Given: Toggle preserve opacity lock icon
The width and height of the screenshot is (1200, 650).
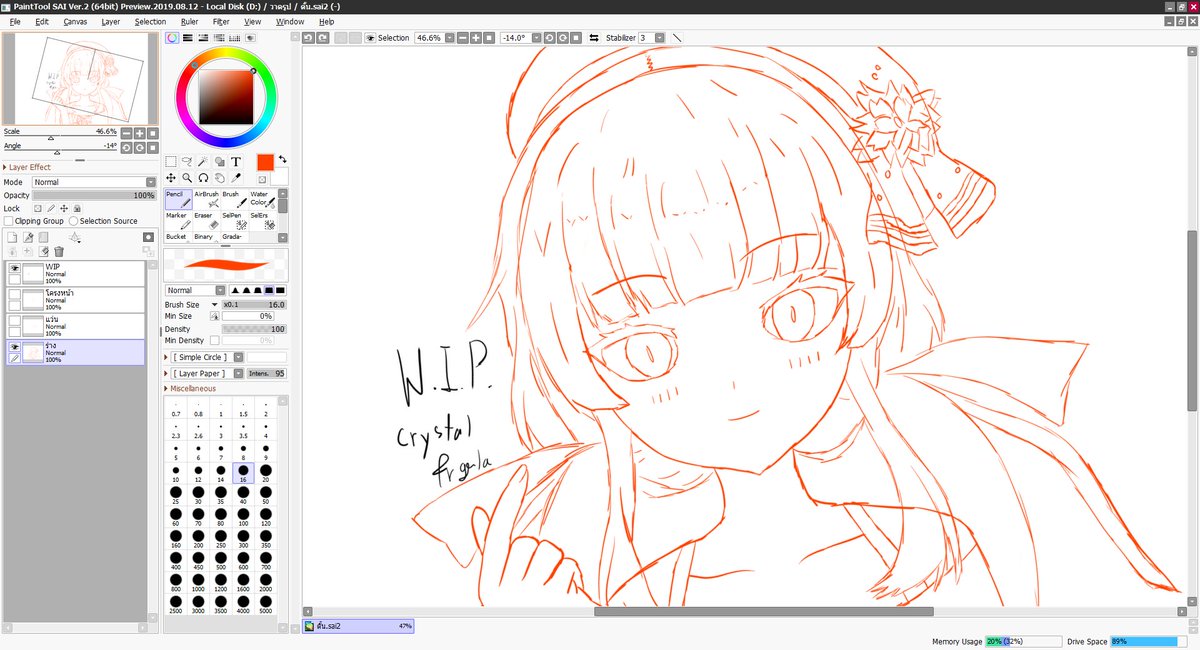Looking at the screenshot, I should click(x=37, y=208).
